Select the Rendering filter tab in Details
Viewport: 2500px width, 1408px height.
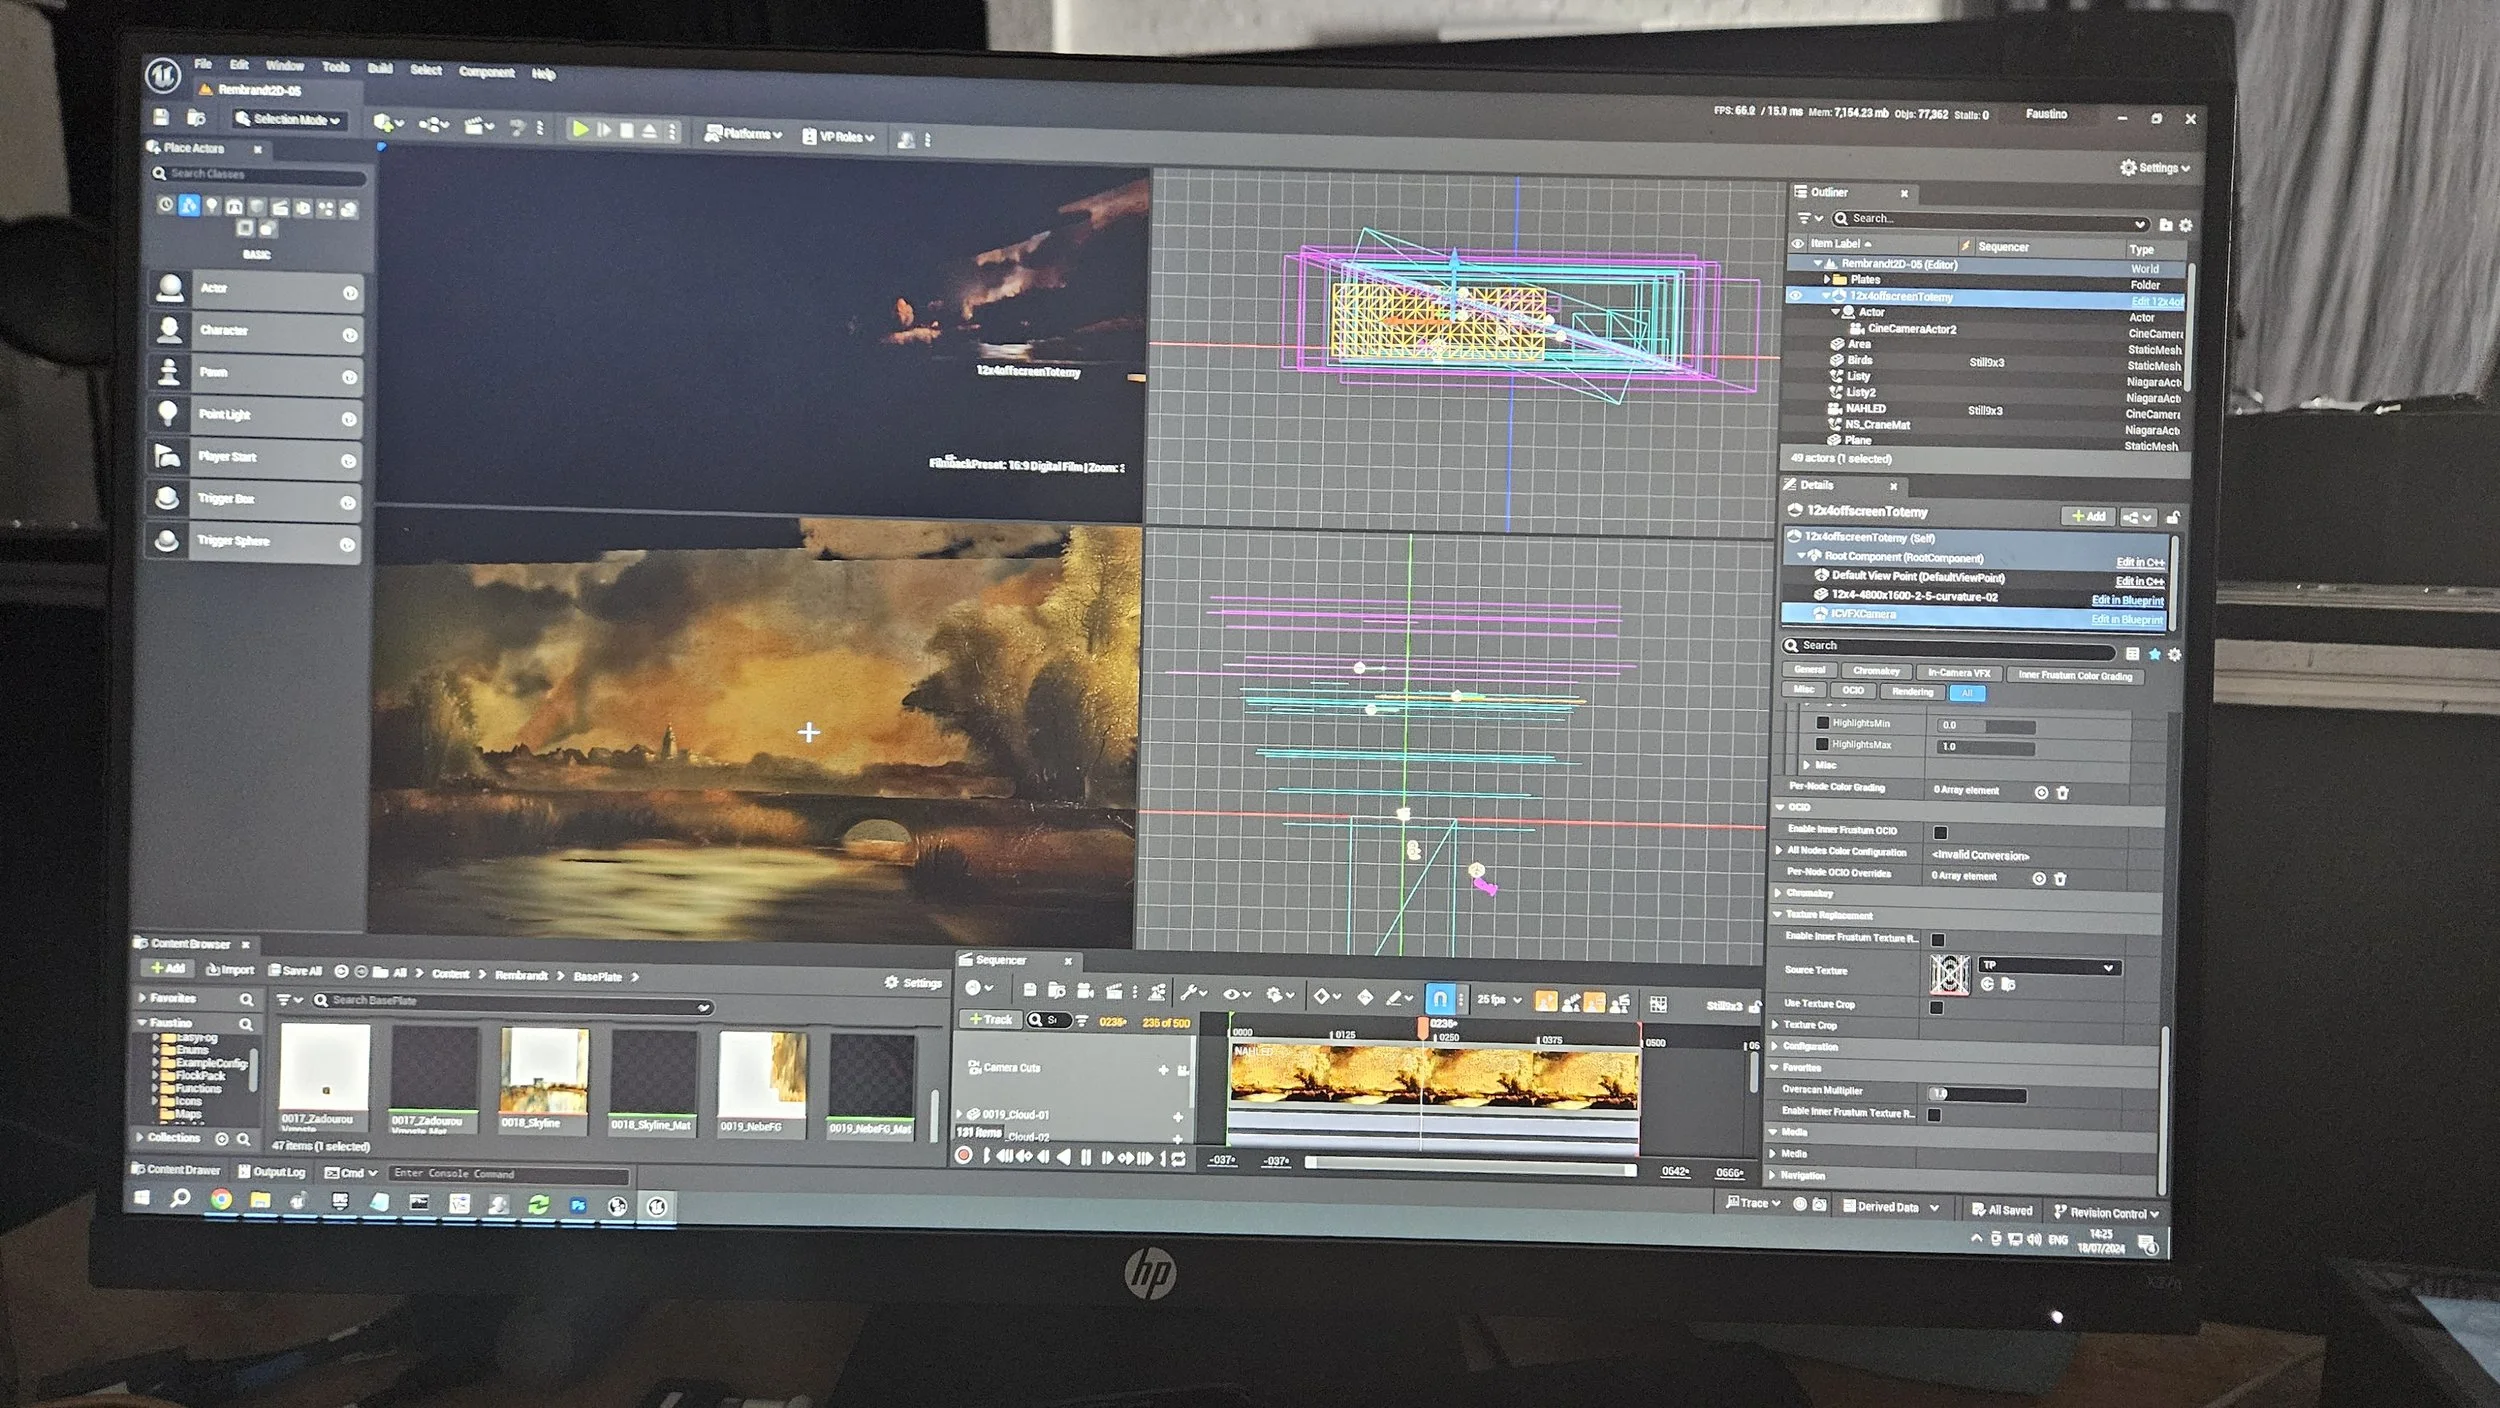click(1911, 692)
